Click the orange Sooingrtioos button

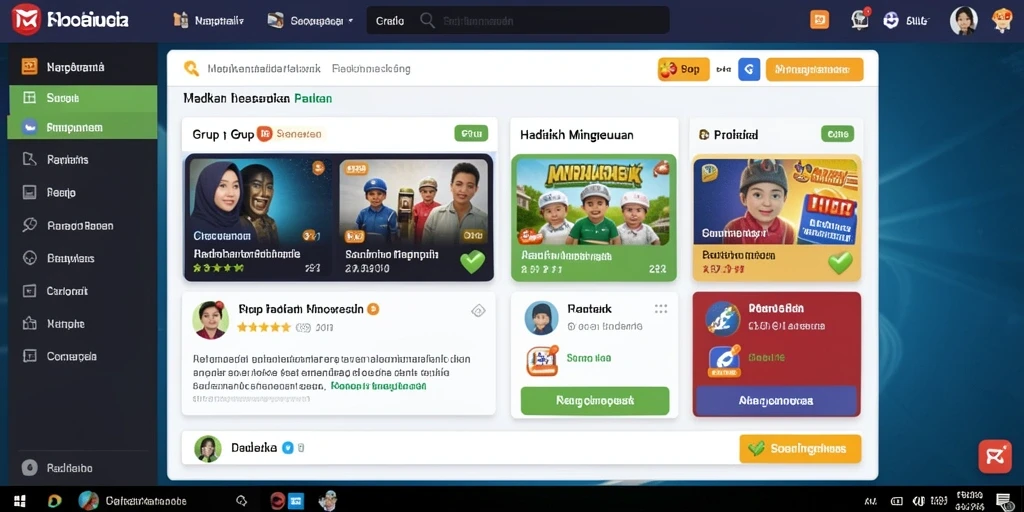800,449
